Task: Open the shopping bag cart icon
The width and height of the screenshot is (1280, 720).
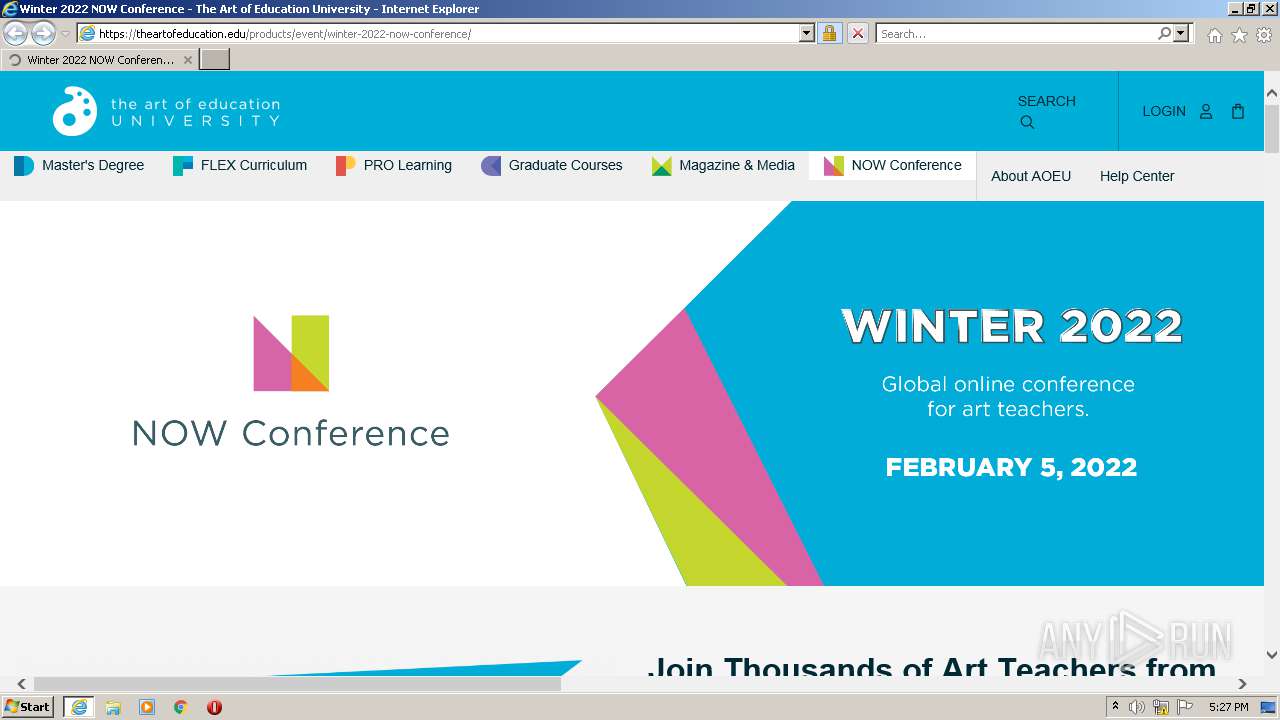Action: pyautogui.click(x=1238, y=111)
